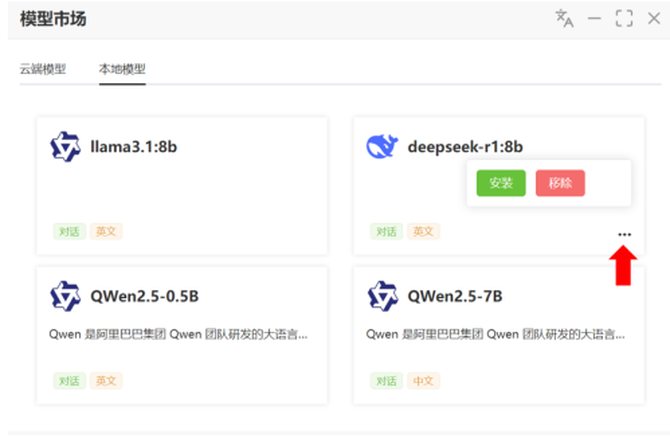Image resolution: width=670 pixels, height=438 pixels.
Task: Click the llama3.1:8b model logo icon
Action: tap(65, 147)
